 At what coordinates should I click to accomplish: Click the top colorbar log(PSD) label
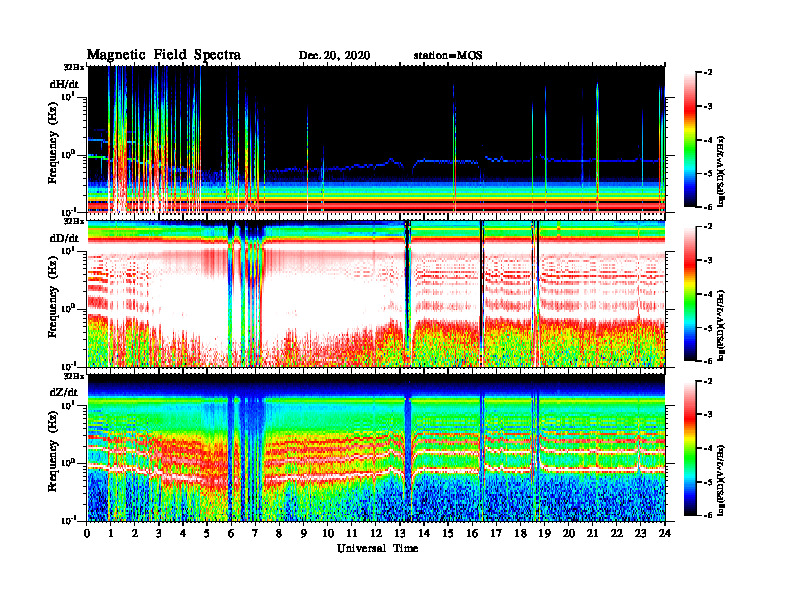pos(721,171)
